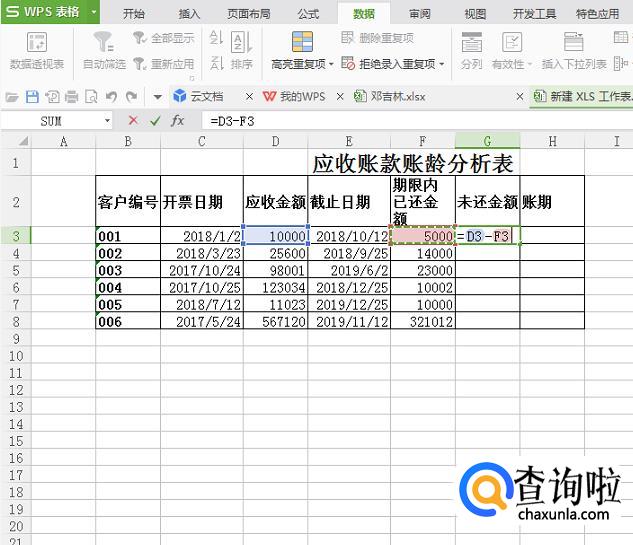Redo the last action
Screen dimensions: 633x545
pos(131,97)
